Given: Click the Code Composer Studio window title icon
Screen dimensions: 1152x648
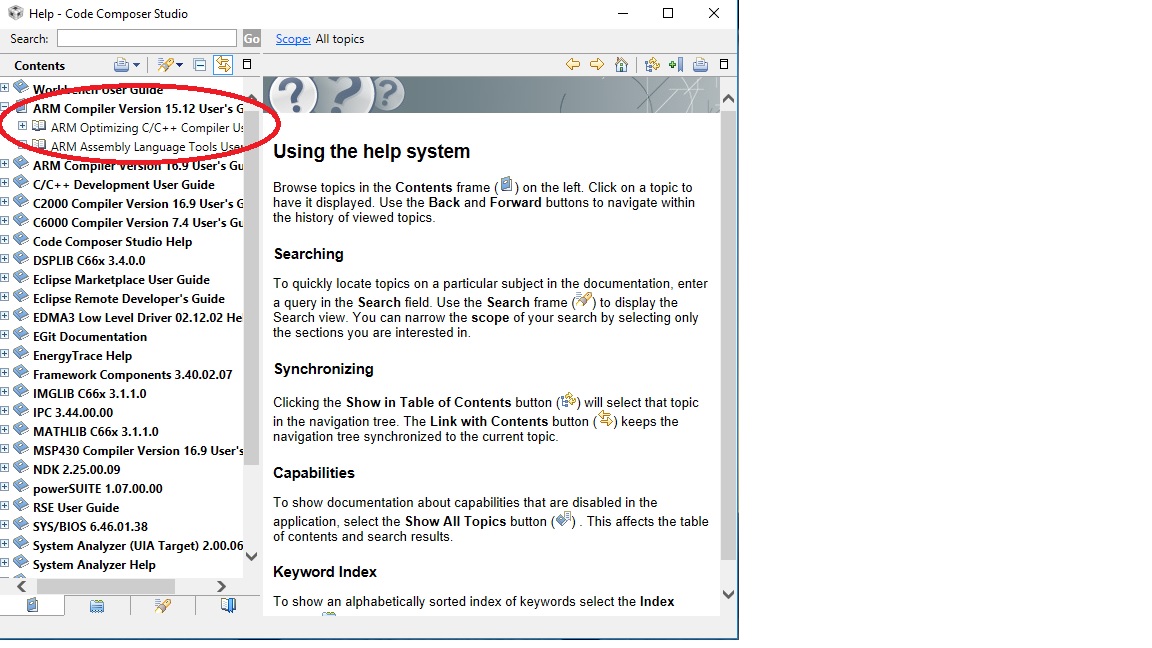Looking at the screenshot, I should click(x=15, y=12).
